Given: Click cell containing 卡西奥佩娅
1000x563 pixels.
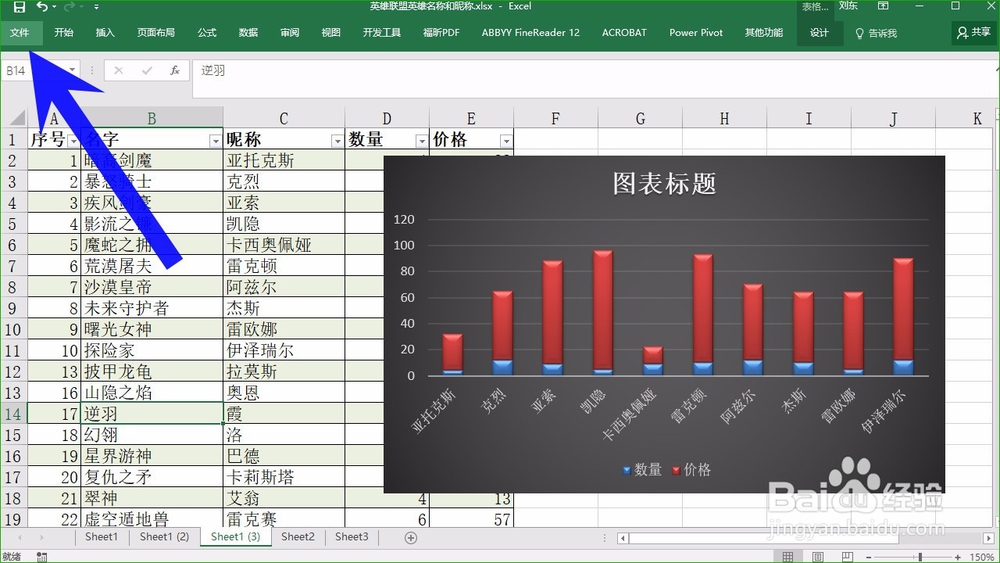Looking at the screenshot, I should [284, 245].
